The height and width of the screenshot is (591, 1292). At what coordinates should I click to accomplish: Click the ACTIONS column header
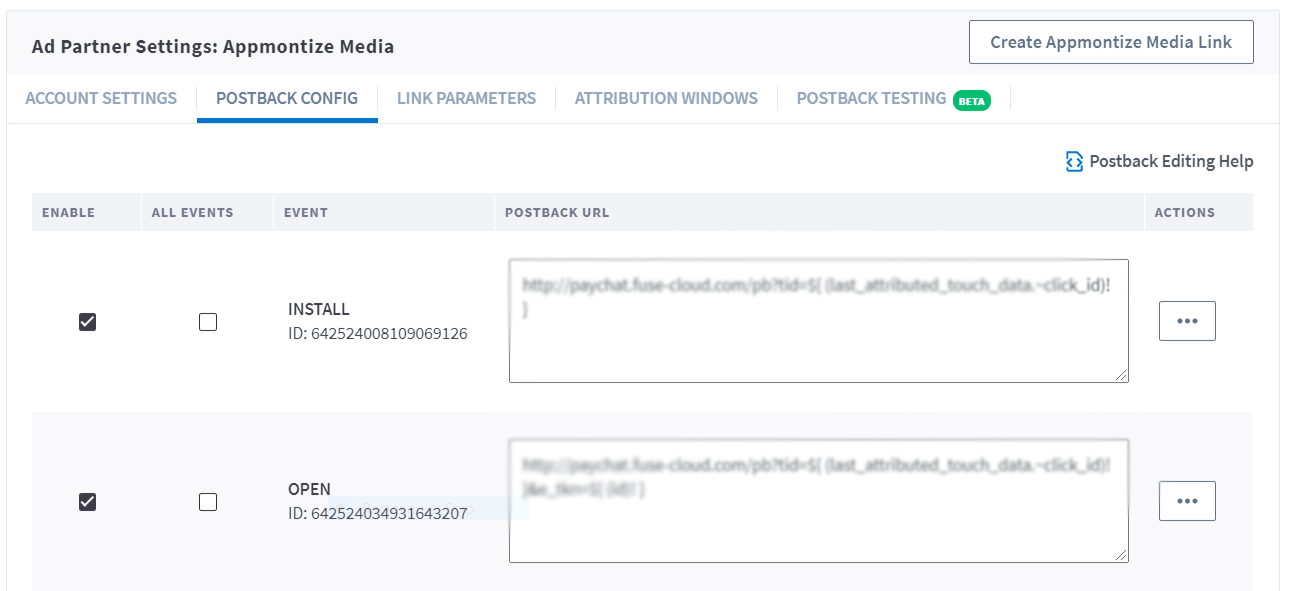(x=1185, y=213)
